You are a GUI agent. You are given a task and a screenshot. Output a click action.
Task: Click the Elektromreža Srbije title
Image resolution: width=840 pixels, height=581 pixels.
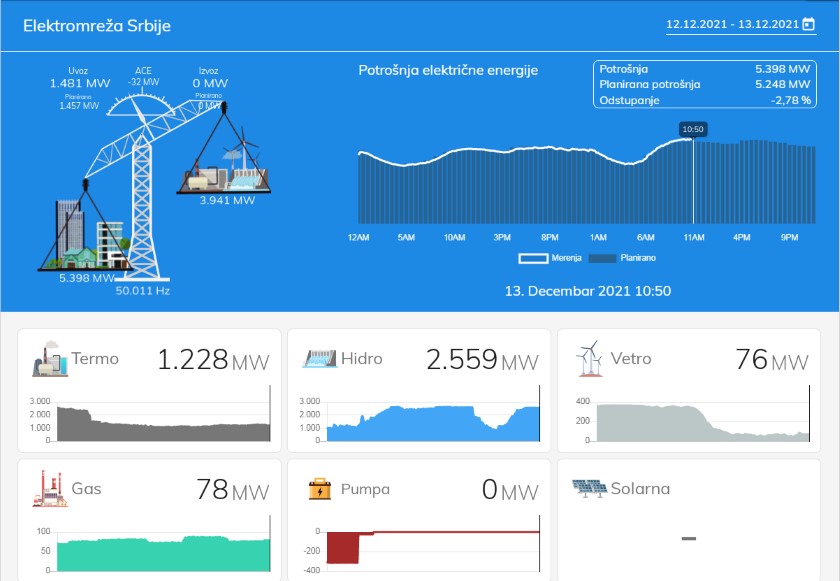pyautogui.click(x=97, y=25)
